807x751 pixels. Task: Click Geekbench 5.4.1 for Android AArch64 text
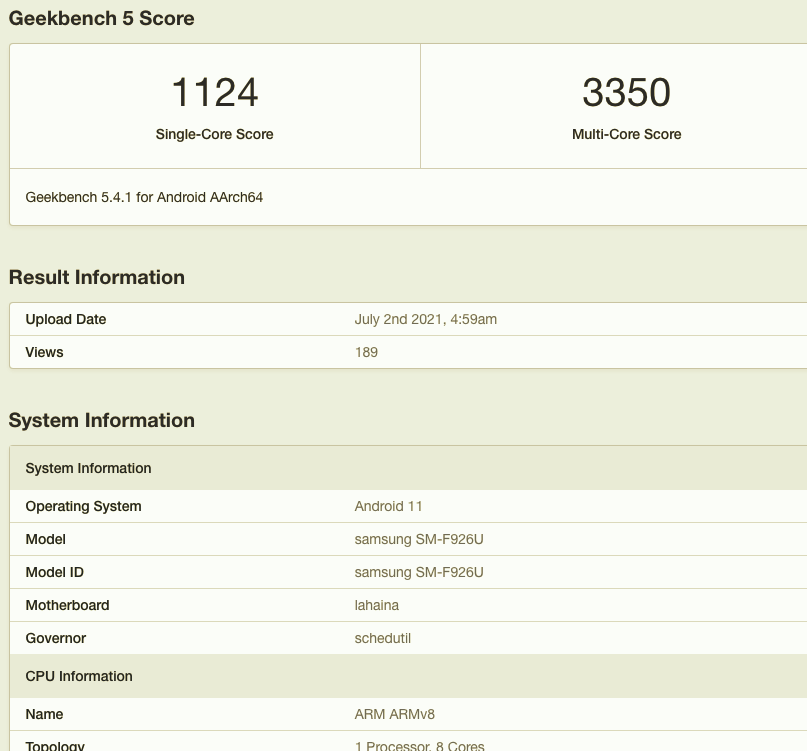[144, 198]
